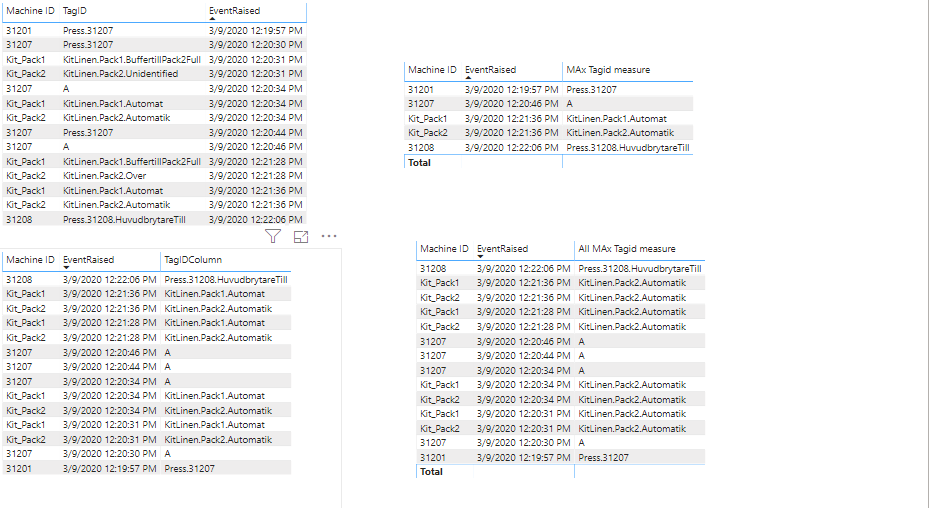Select Kit_Pack2 in five-row MAx Tagid table
The height and width of the screenshot is (508, 934).
pyautogui.click(x=427, y=133)
